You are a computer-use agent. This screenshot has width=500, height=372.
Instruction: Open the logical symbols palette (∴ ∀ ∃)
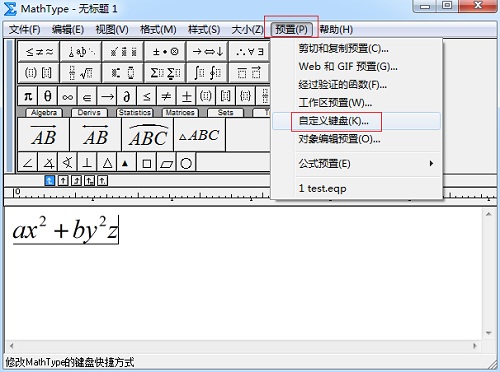(249, 52)
